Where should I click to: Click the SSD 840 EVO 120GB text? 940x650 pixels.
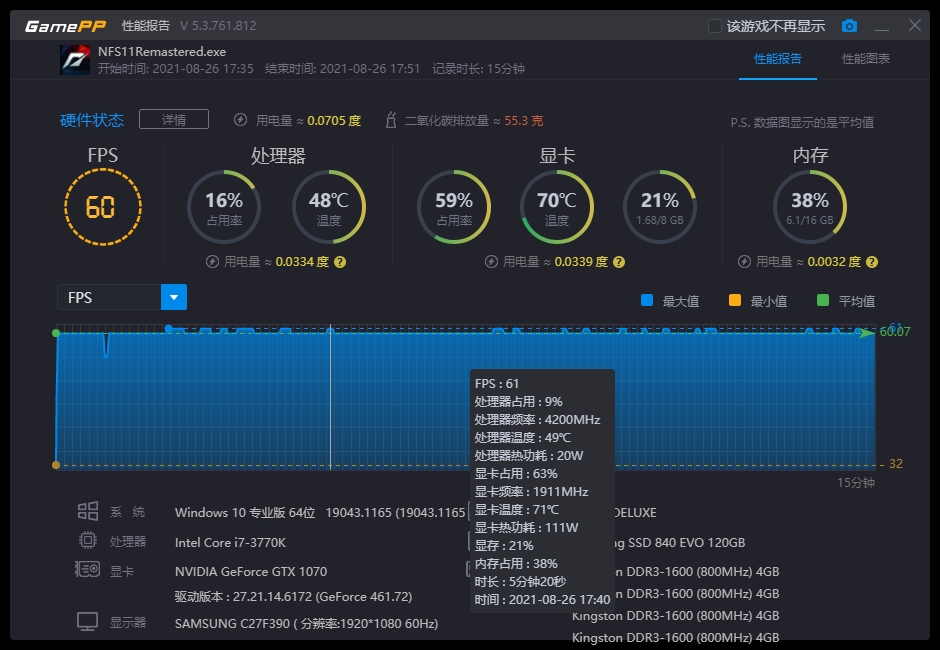point(686,543)
